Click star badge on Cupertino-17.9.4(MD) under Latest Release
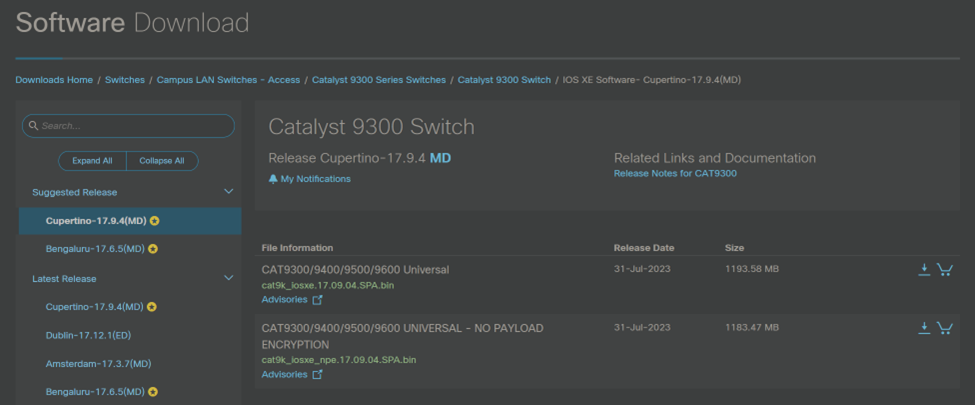 point(152,307)
